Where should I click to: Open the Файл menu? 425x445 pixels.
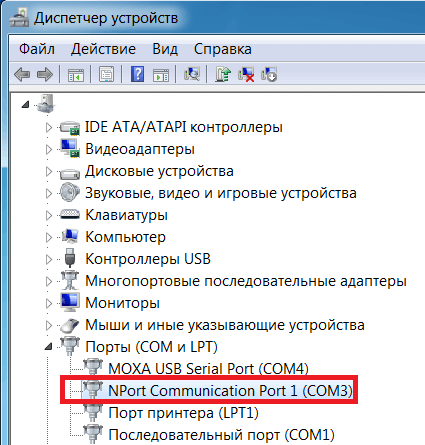pyautogui.click(x=37, y=49)
